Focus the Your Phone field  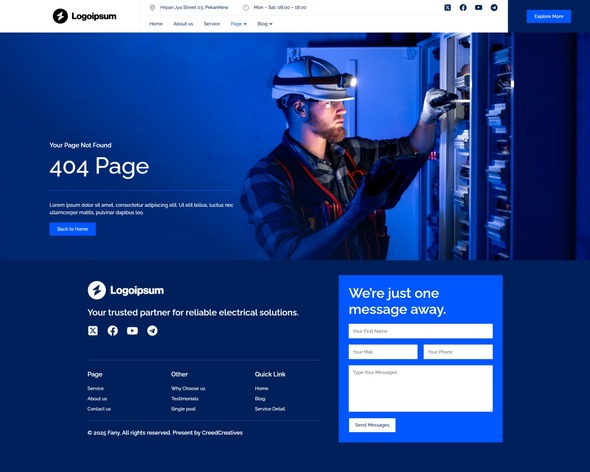point(458,352)
